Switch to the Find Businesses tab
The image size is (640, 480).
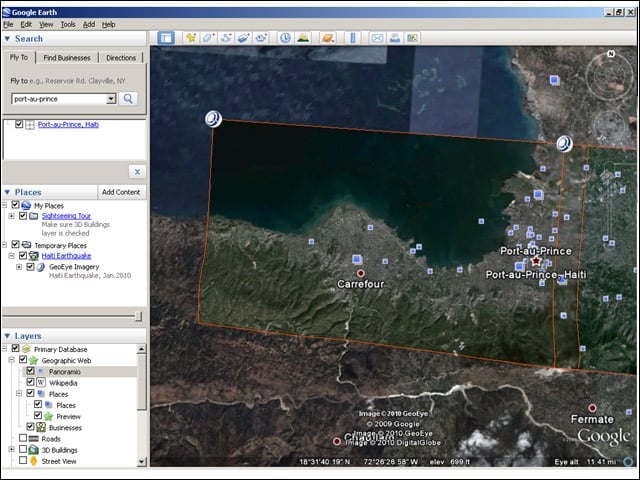(67, 58)
